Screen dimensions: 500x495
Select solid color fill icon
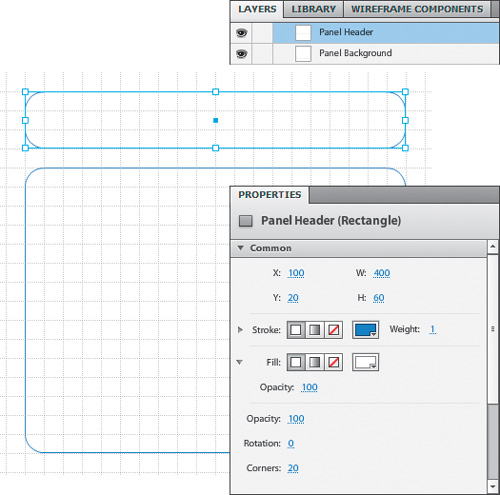(x=296, y=362)
